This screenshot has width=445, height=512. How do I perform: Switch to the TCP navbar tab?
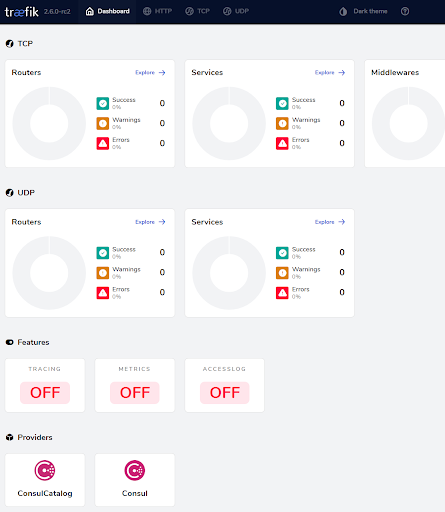click(x=197, y=11)
